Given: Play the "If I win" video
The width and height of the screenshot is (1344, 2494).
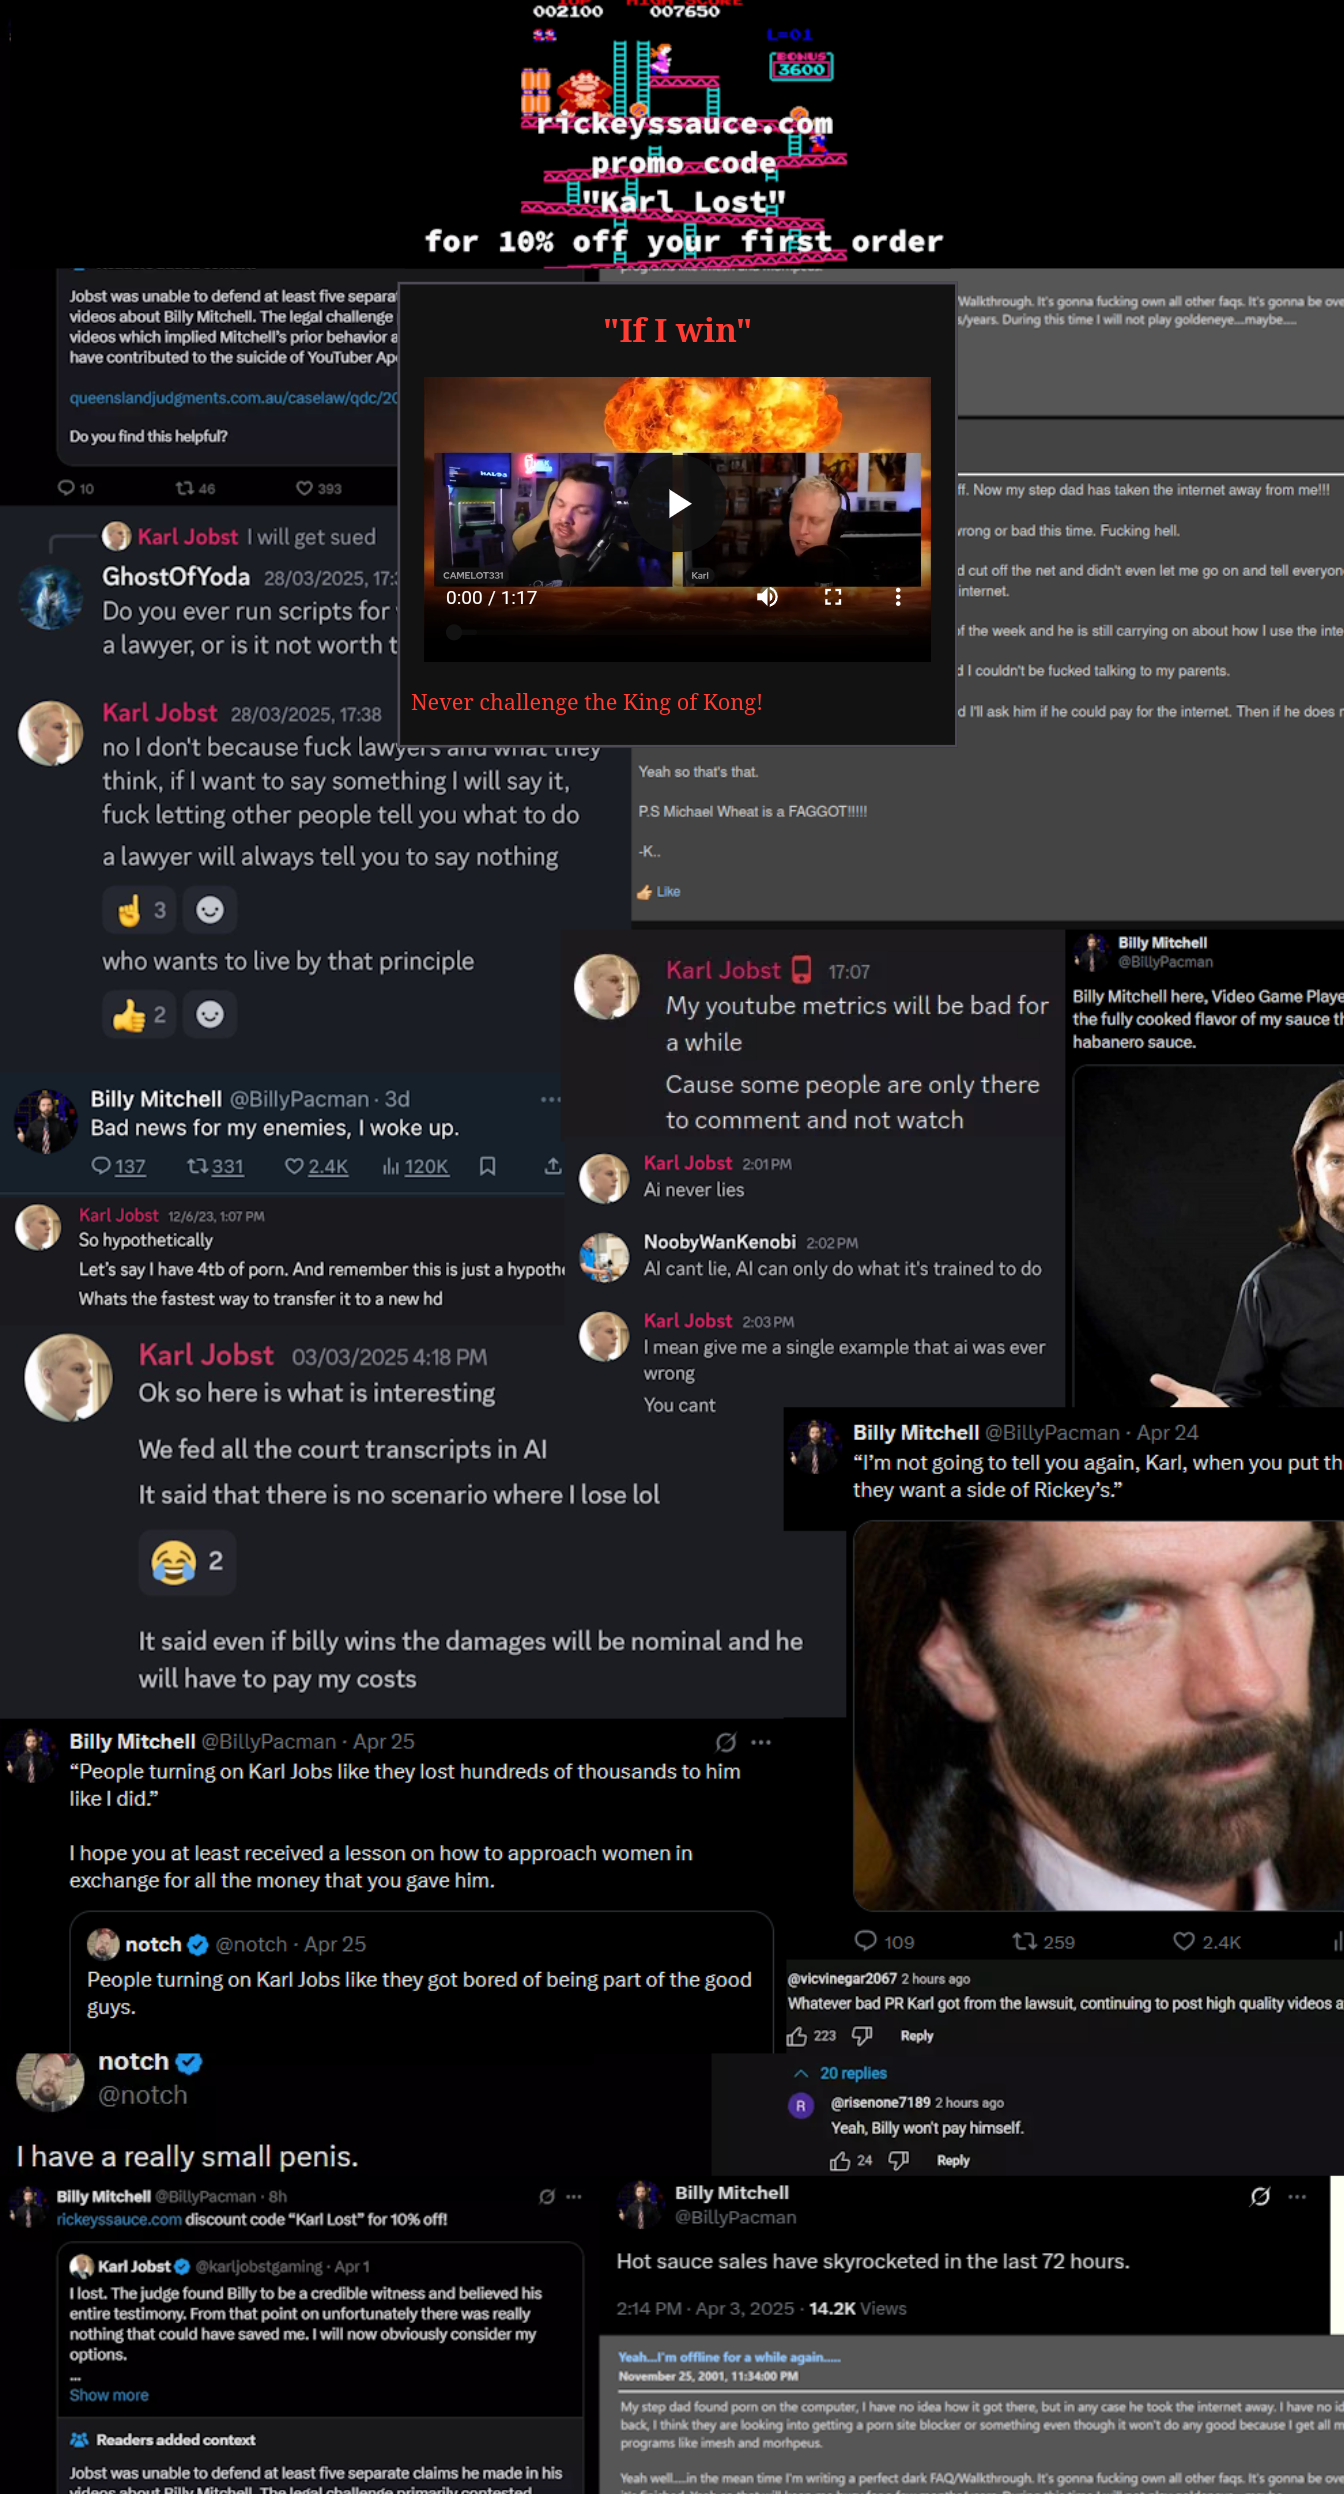Looking at the screenshot, I should click(x=679, y=503).
